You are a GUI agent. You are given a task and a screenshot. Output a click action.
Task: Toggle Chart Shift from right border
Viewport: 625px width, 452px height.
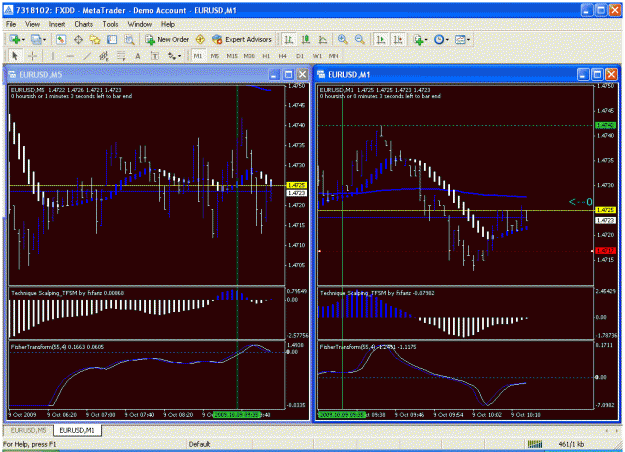tap(398, 39)
